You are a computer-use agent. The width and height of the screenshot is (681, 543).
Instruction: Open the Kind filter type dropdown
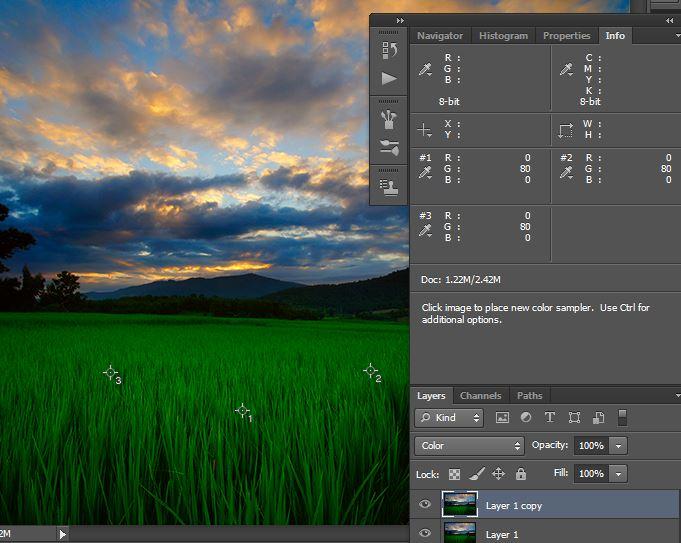pyautogui.click(x=450, y=418)
